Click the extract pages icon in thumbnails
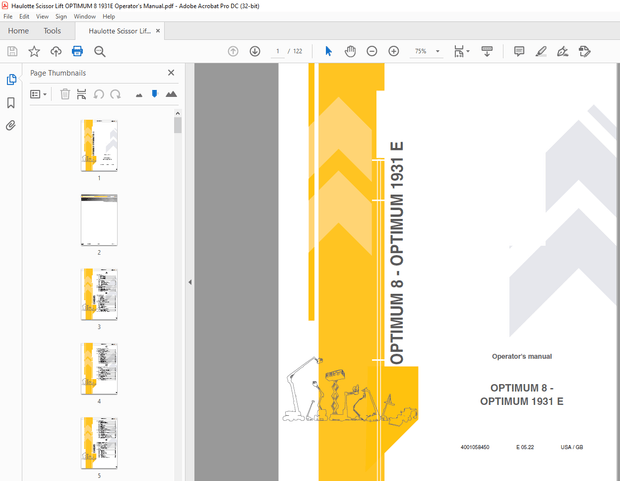Viewport: 620px width, 481px height. coord(81,94)
